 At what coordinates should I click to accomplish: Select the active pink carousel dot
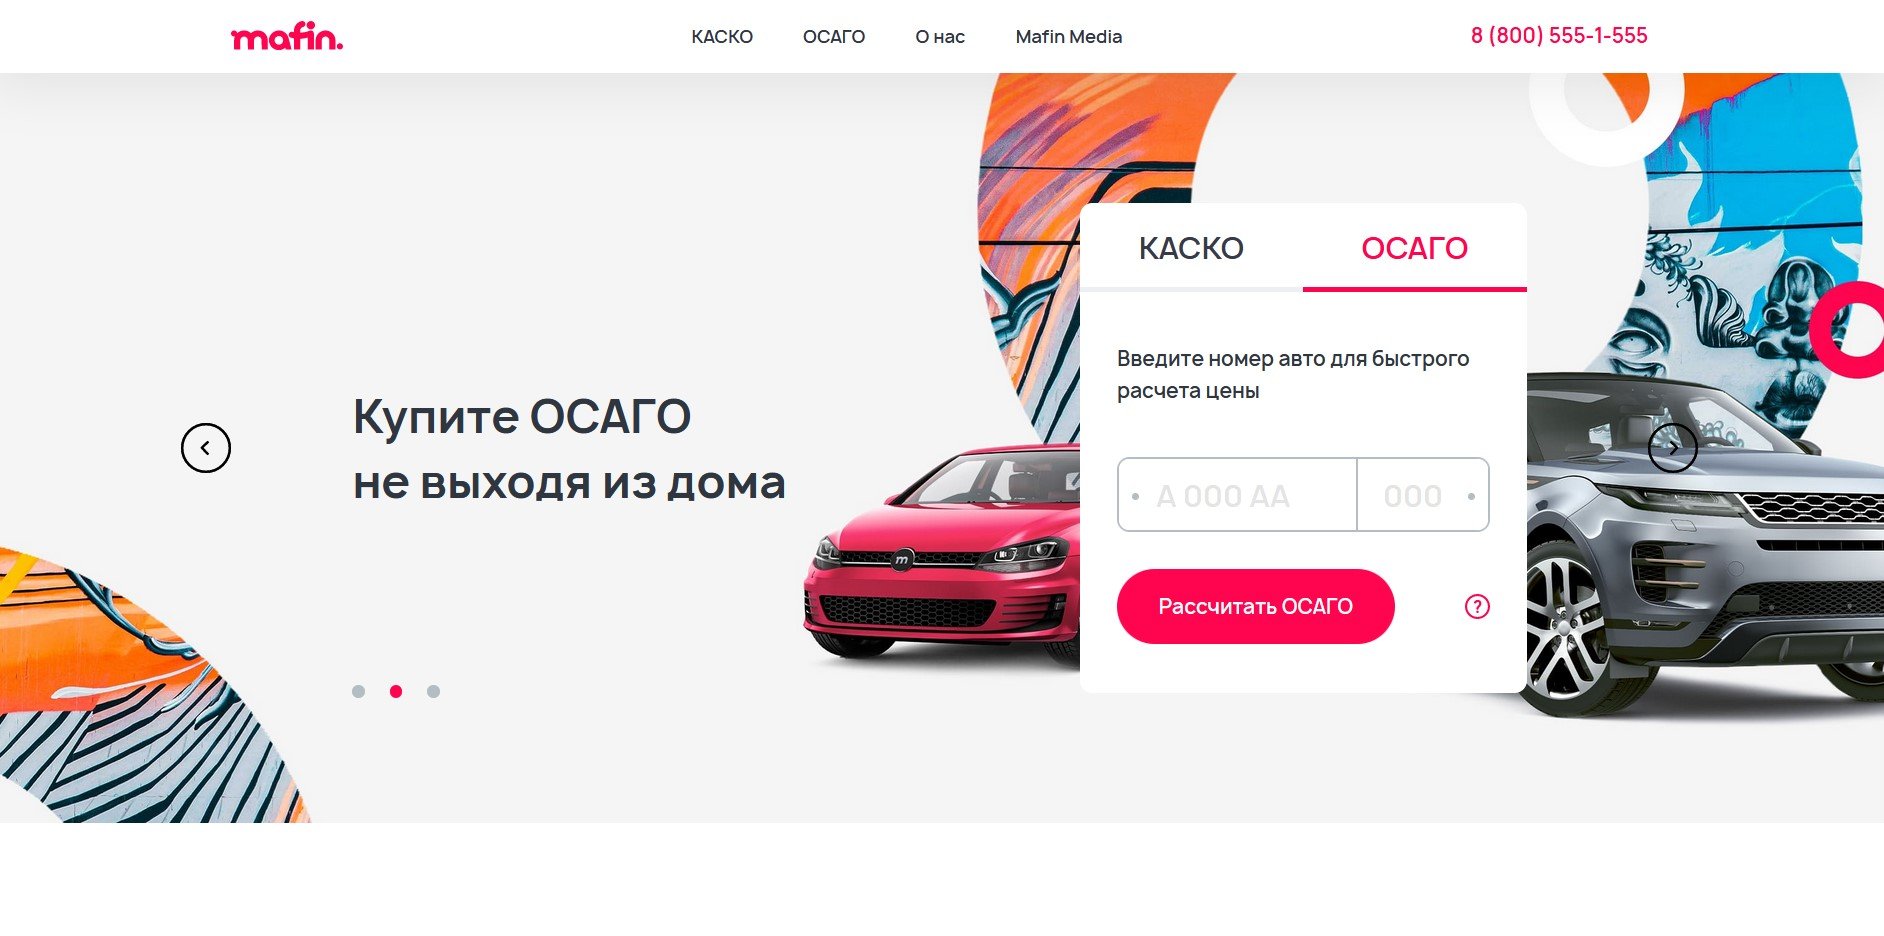click(396, 691)
